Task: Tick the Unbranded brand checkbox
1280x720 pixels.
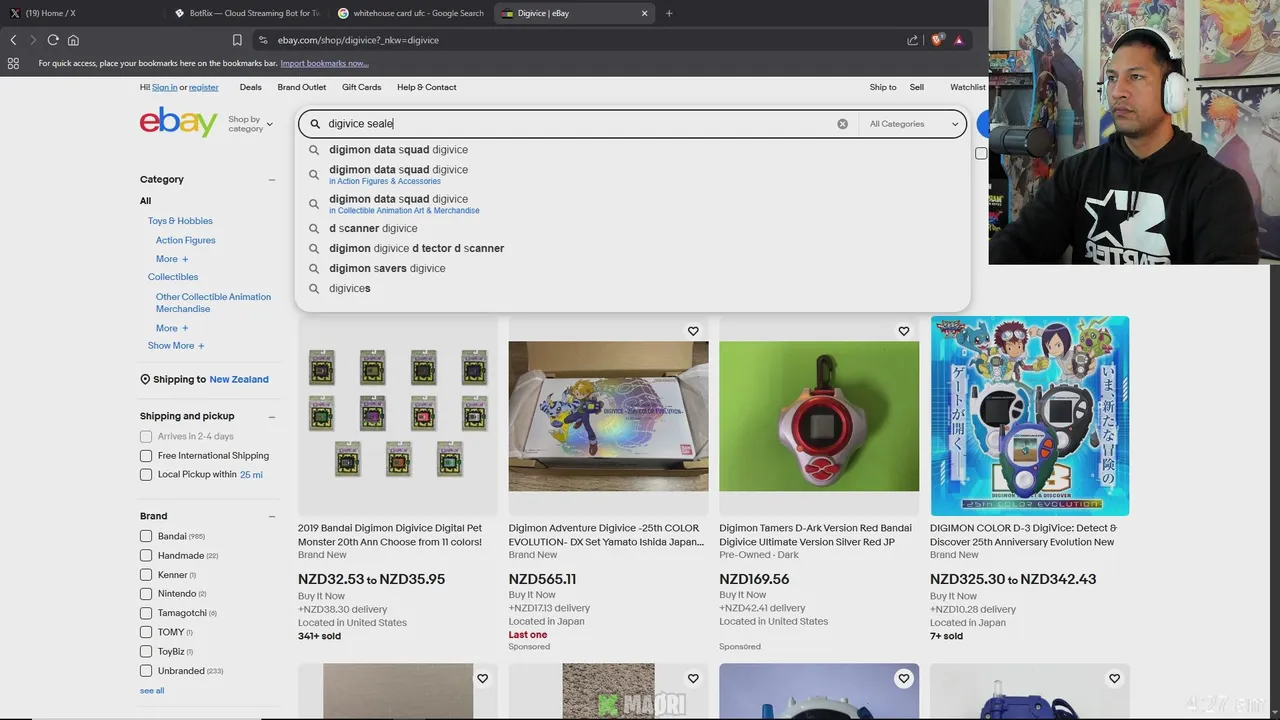Action: click(x=146, y=671)
